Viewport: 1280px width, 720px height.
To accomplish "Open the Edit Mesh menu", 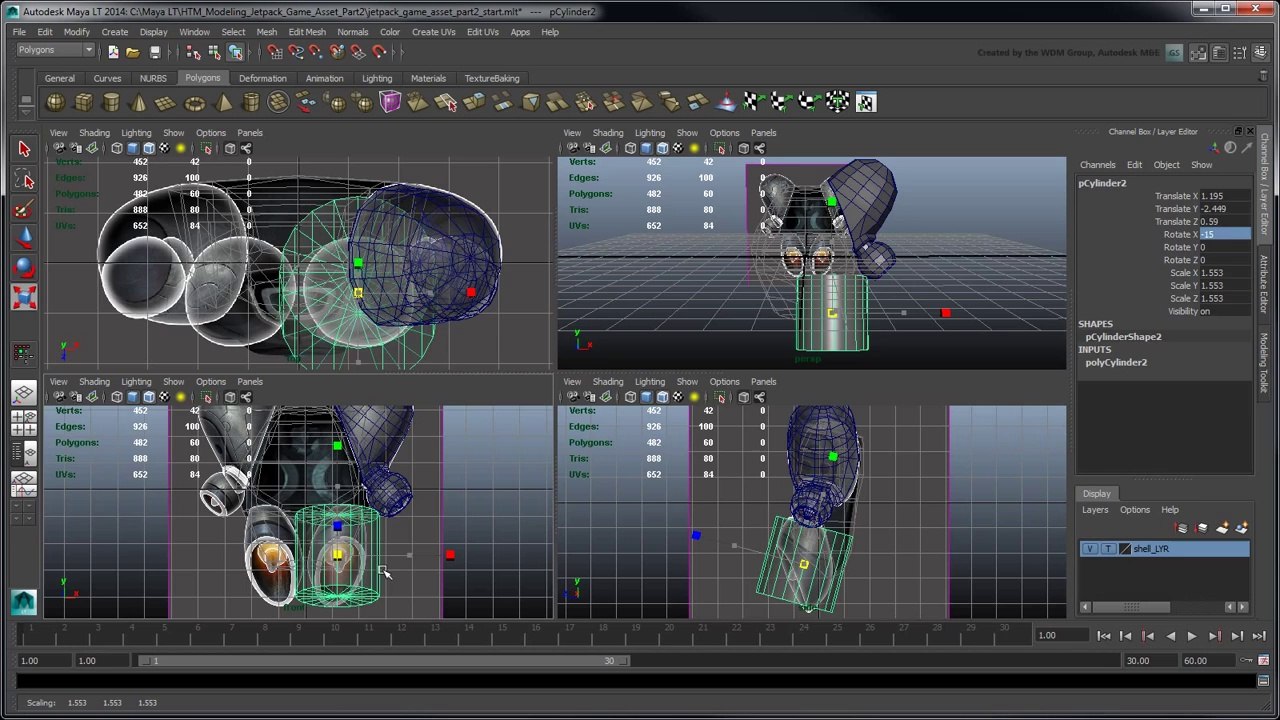I will coord(307,32).
